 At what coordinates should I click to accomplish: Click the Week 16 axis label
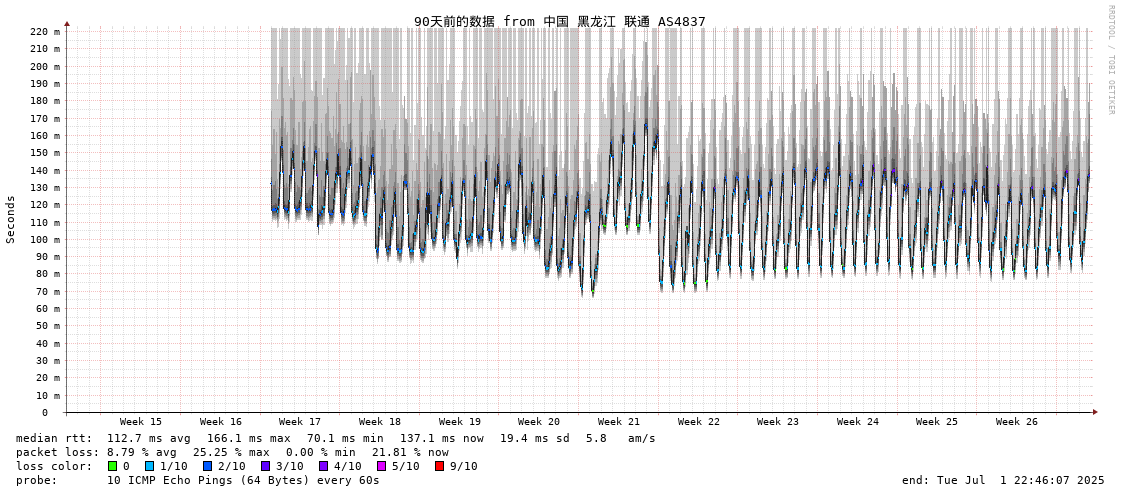coord(221,422)
